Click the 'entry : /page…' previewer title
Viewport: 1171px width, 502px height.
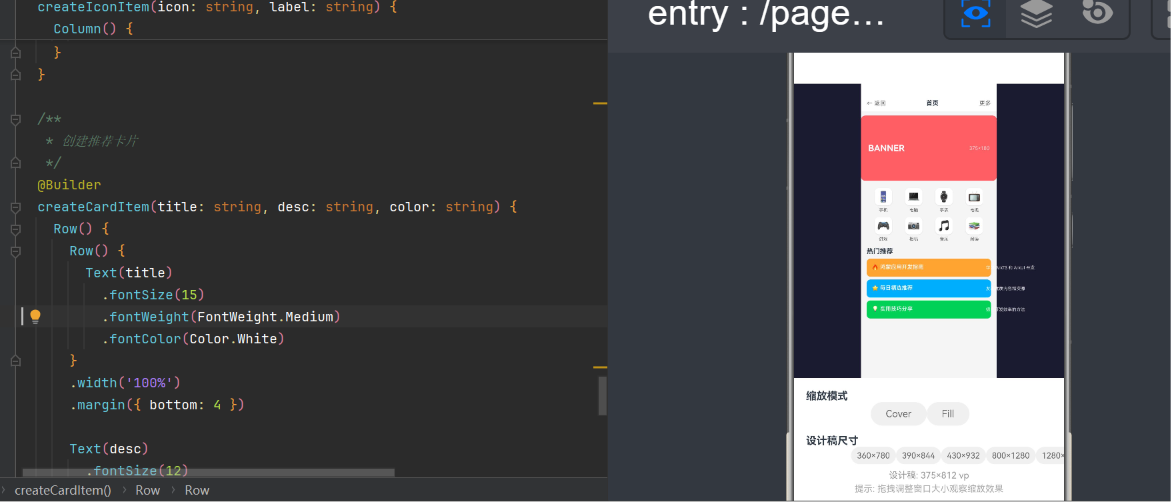pos(766,14)
